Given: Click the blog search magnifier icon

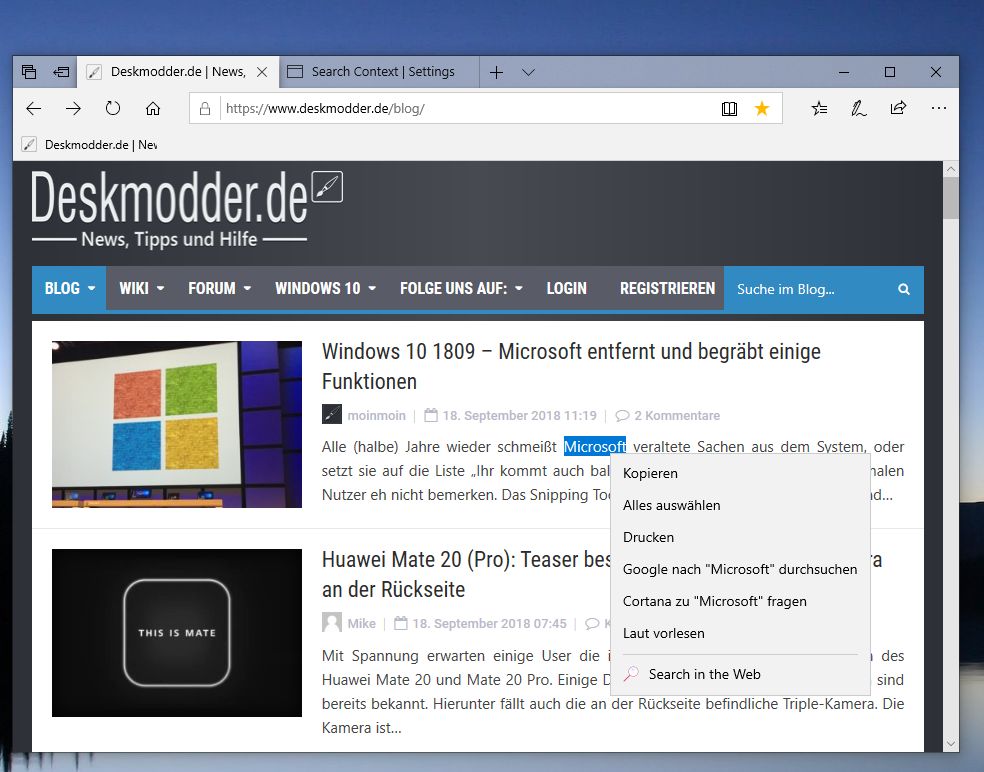Looking at the screenshot, I should pos(904,289).
